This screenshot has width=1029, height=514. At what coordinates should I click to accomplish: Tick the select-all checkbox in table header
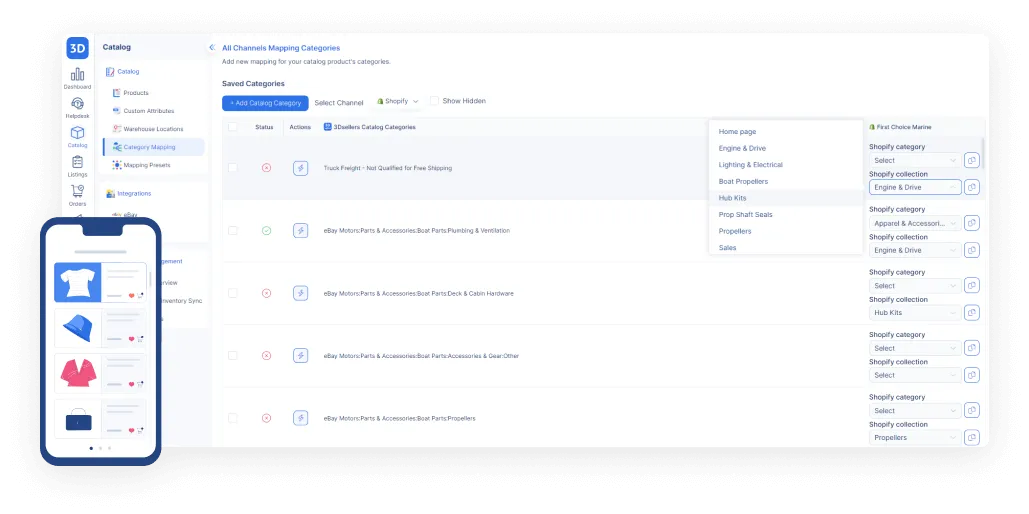233,127
